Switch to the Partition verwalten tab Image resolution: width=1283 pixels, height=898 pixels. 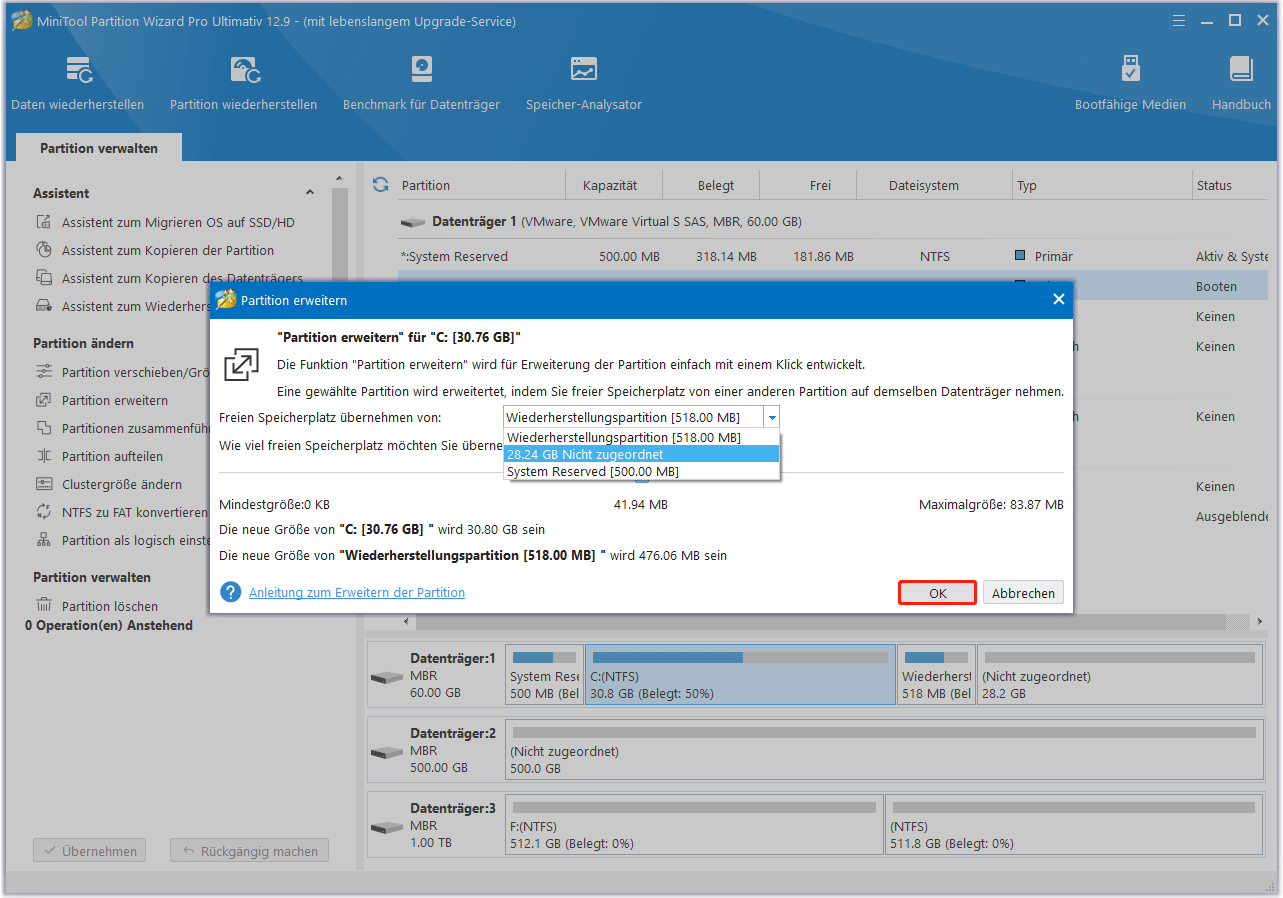point(99,148)
